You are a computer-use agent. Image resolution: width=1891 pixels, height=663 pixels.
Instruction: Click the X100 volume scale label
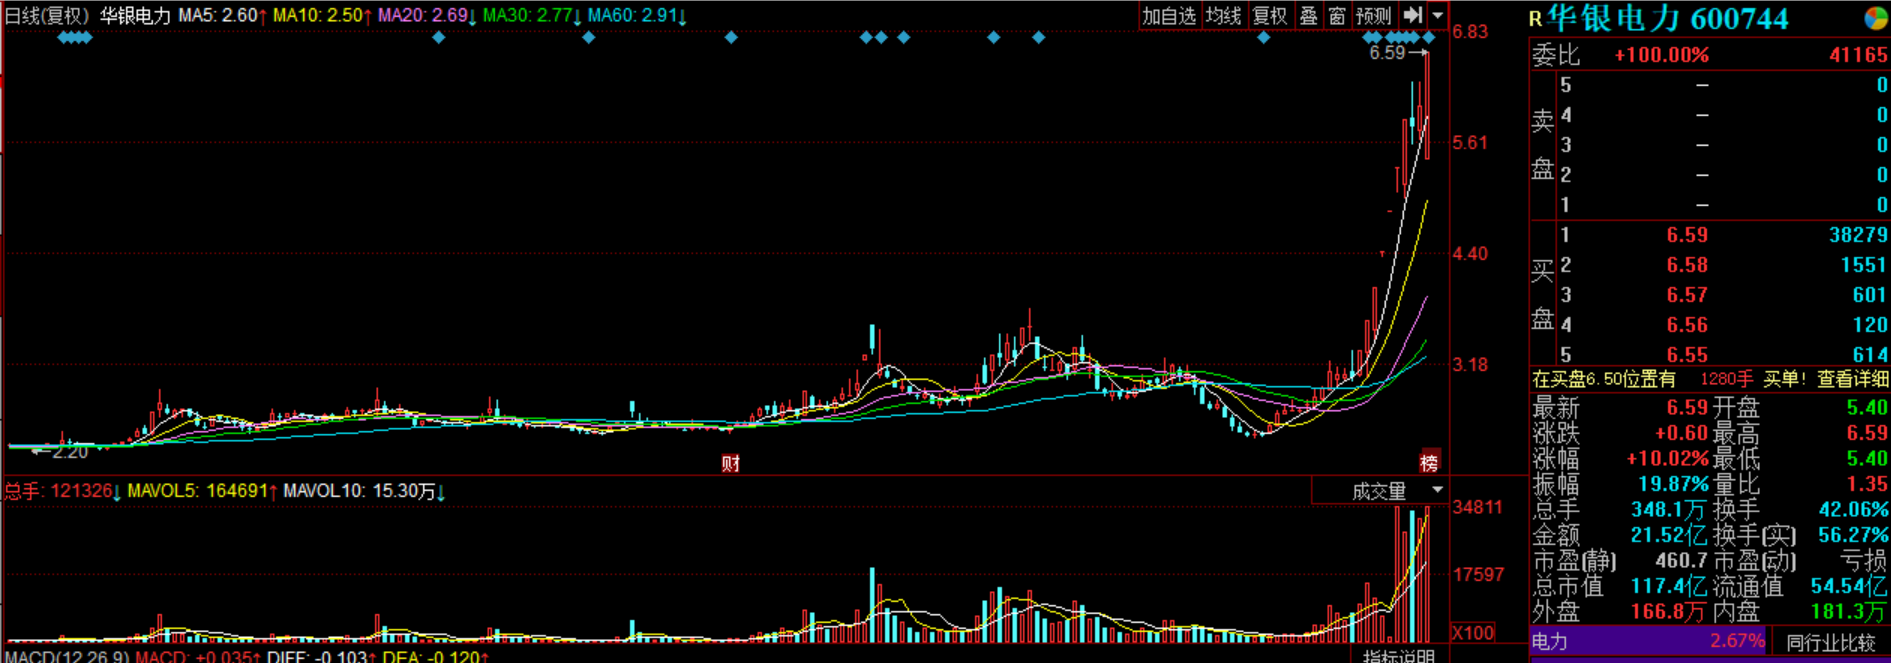pyautogui.click(x=1473, y=632)
